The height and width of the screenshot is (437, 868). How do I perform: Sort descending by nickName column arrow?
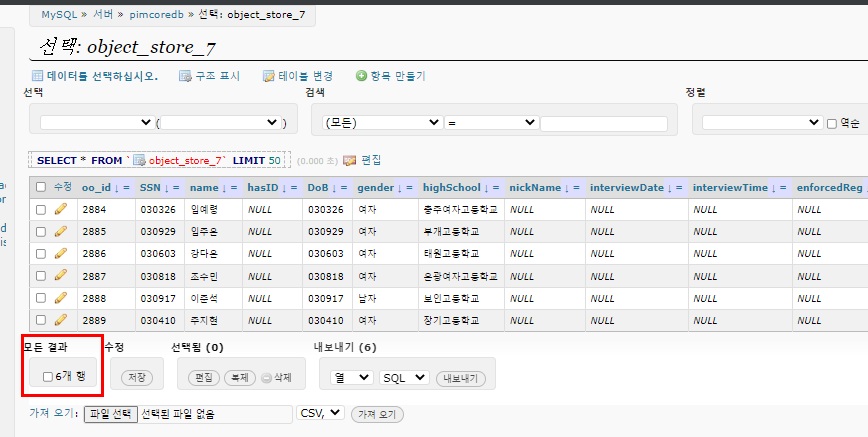567,188
